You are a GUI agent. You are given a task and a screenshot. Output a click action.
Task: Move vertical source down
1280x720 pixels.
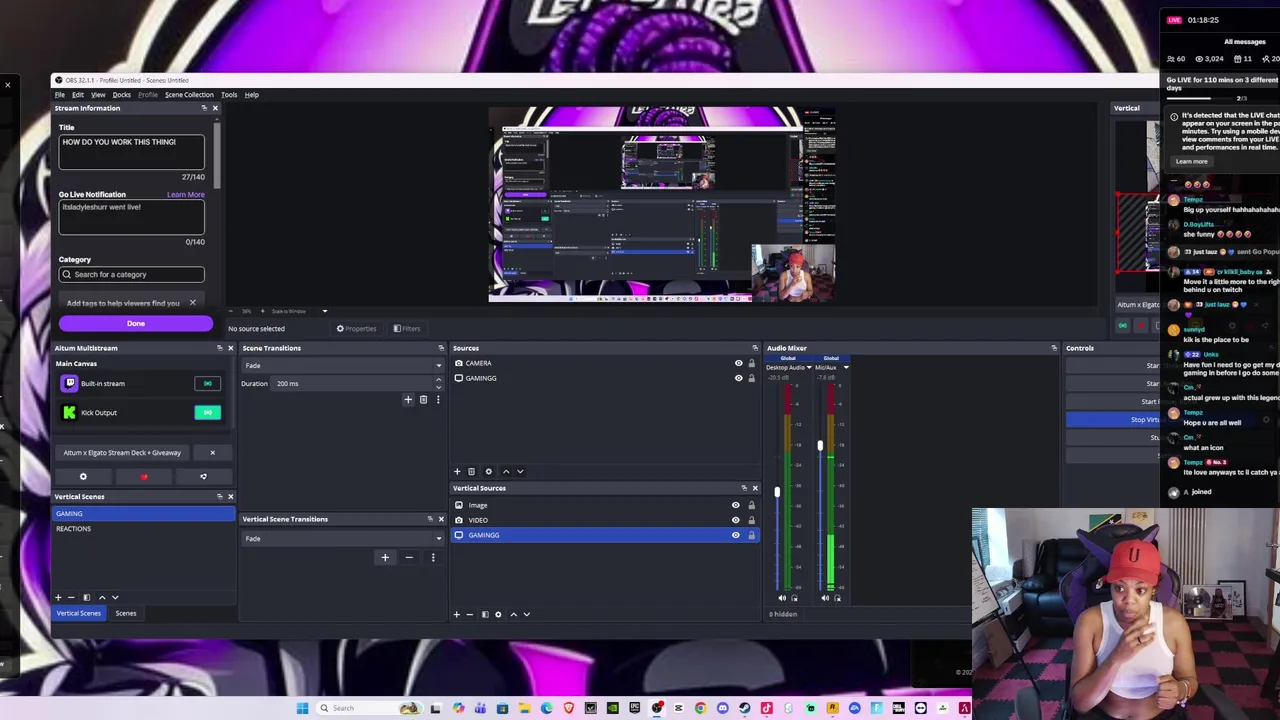tap(527, 614)
